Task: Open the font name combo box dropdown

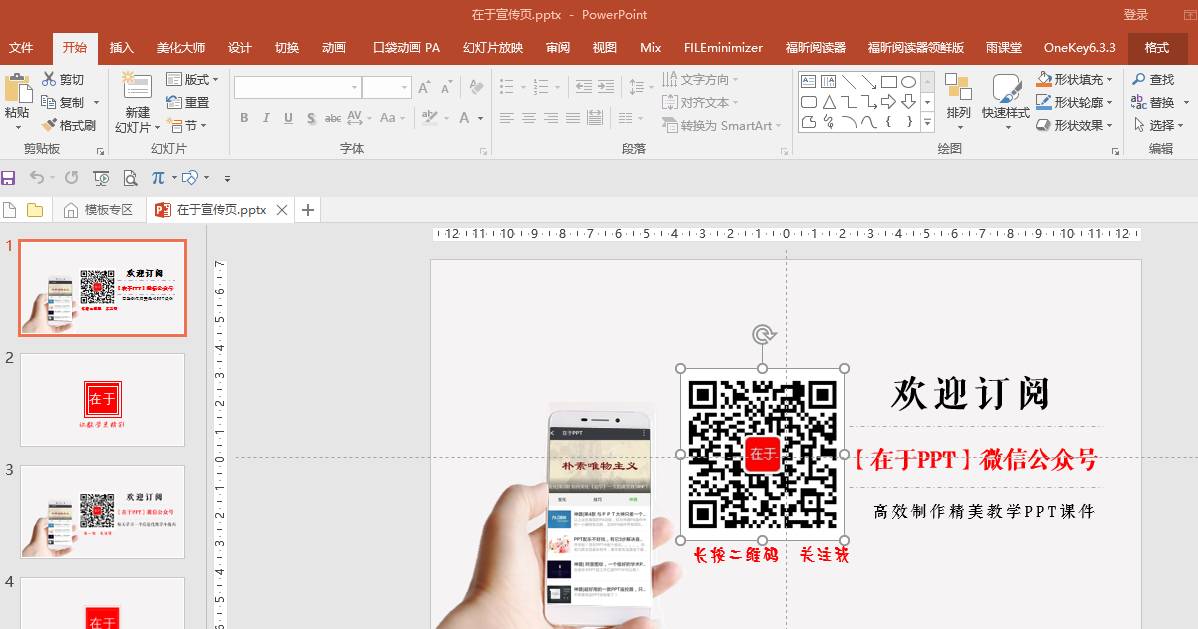Action: click(x=354, y=88)
